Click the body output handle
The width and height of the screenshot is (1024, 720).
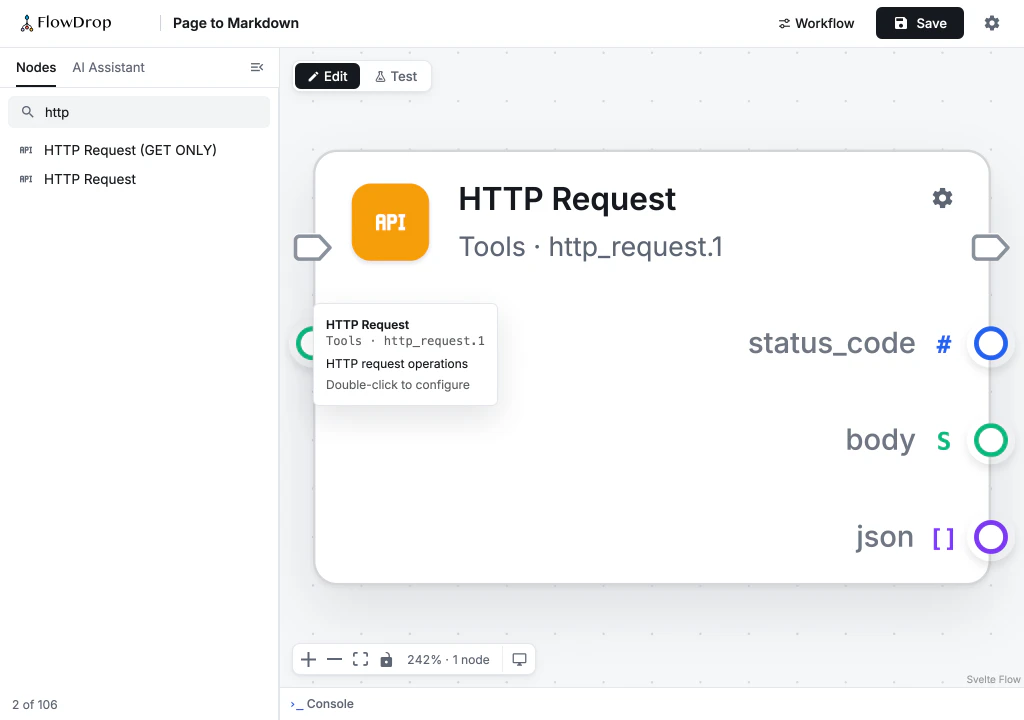pos(990,440)
